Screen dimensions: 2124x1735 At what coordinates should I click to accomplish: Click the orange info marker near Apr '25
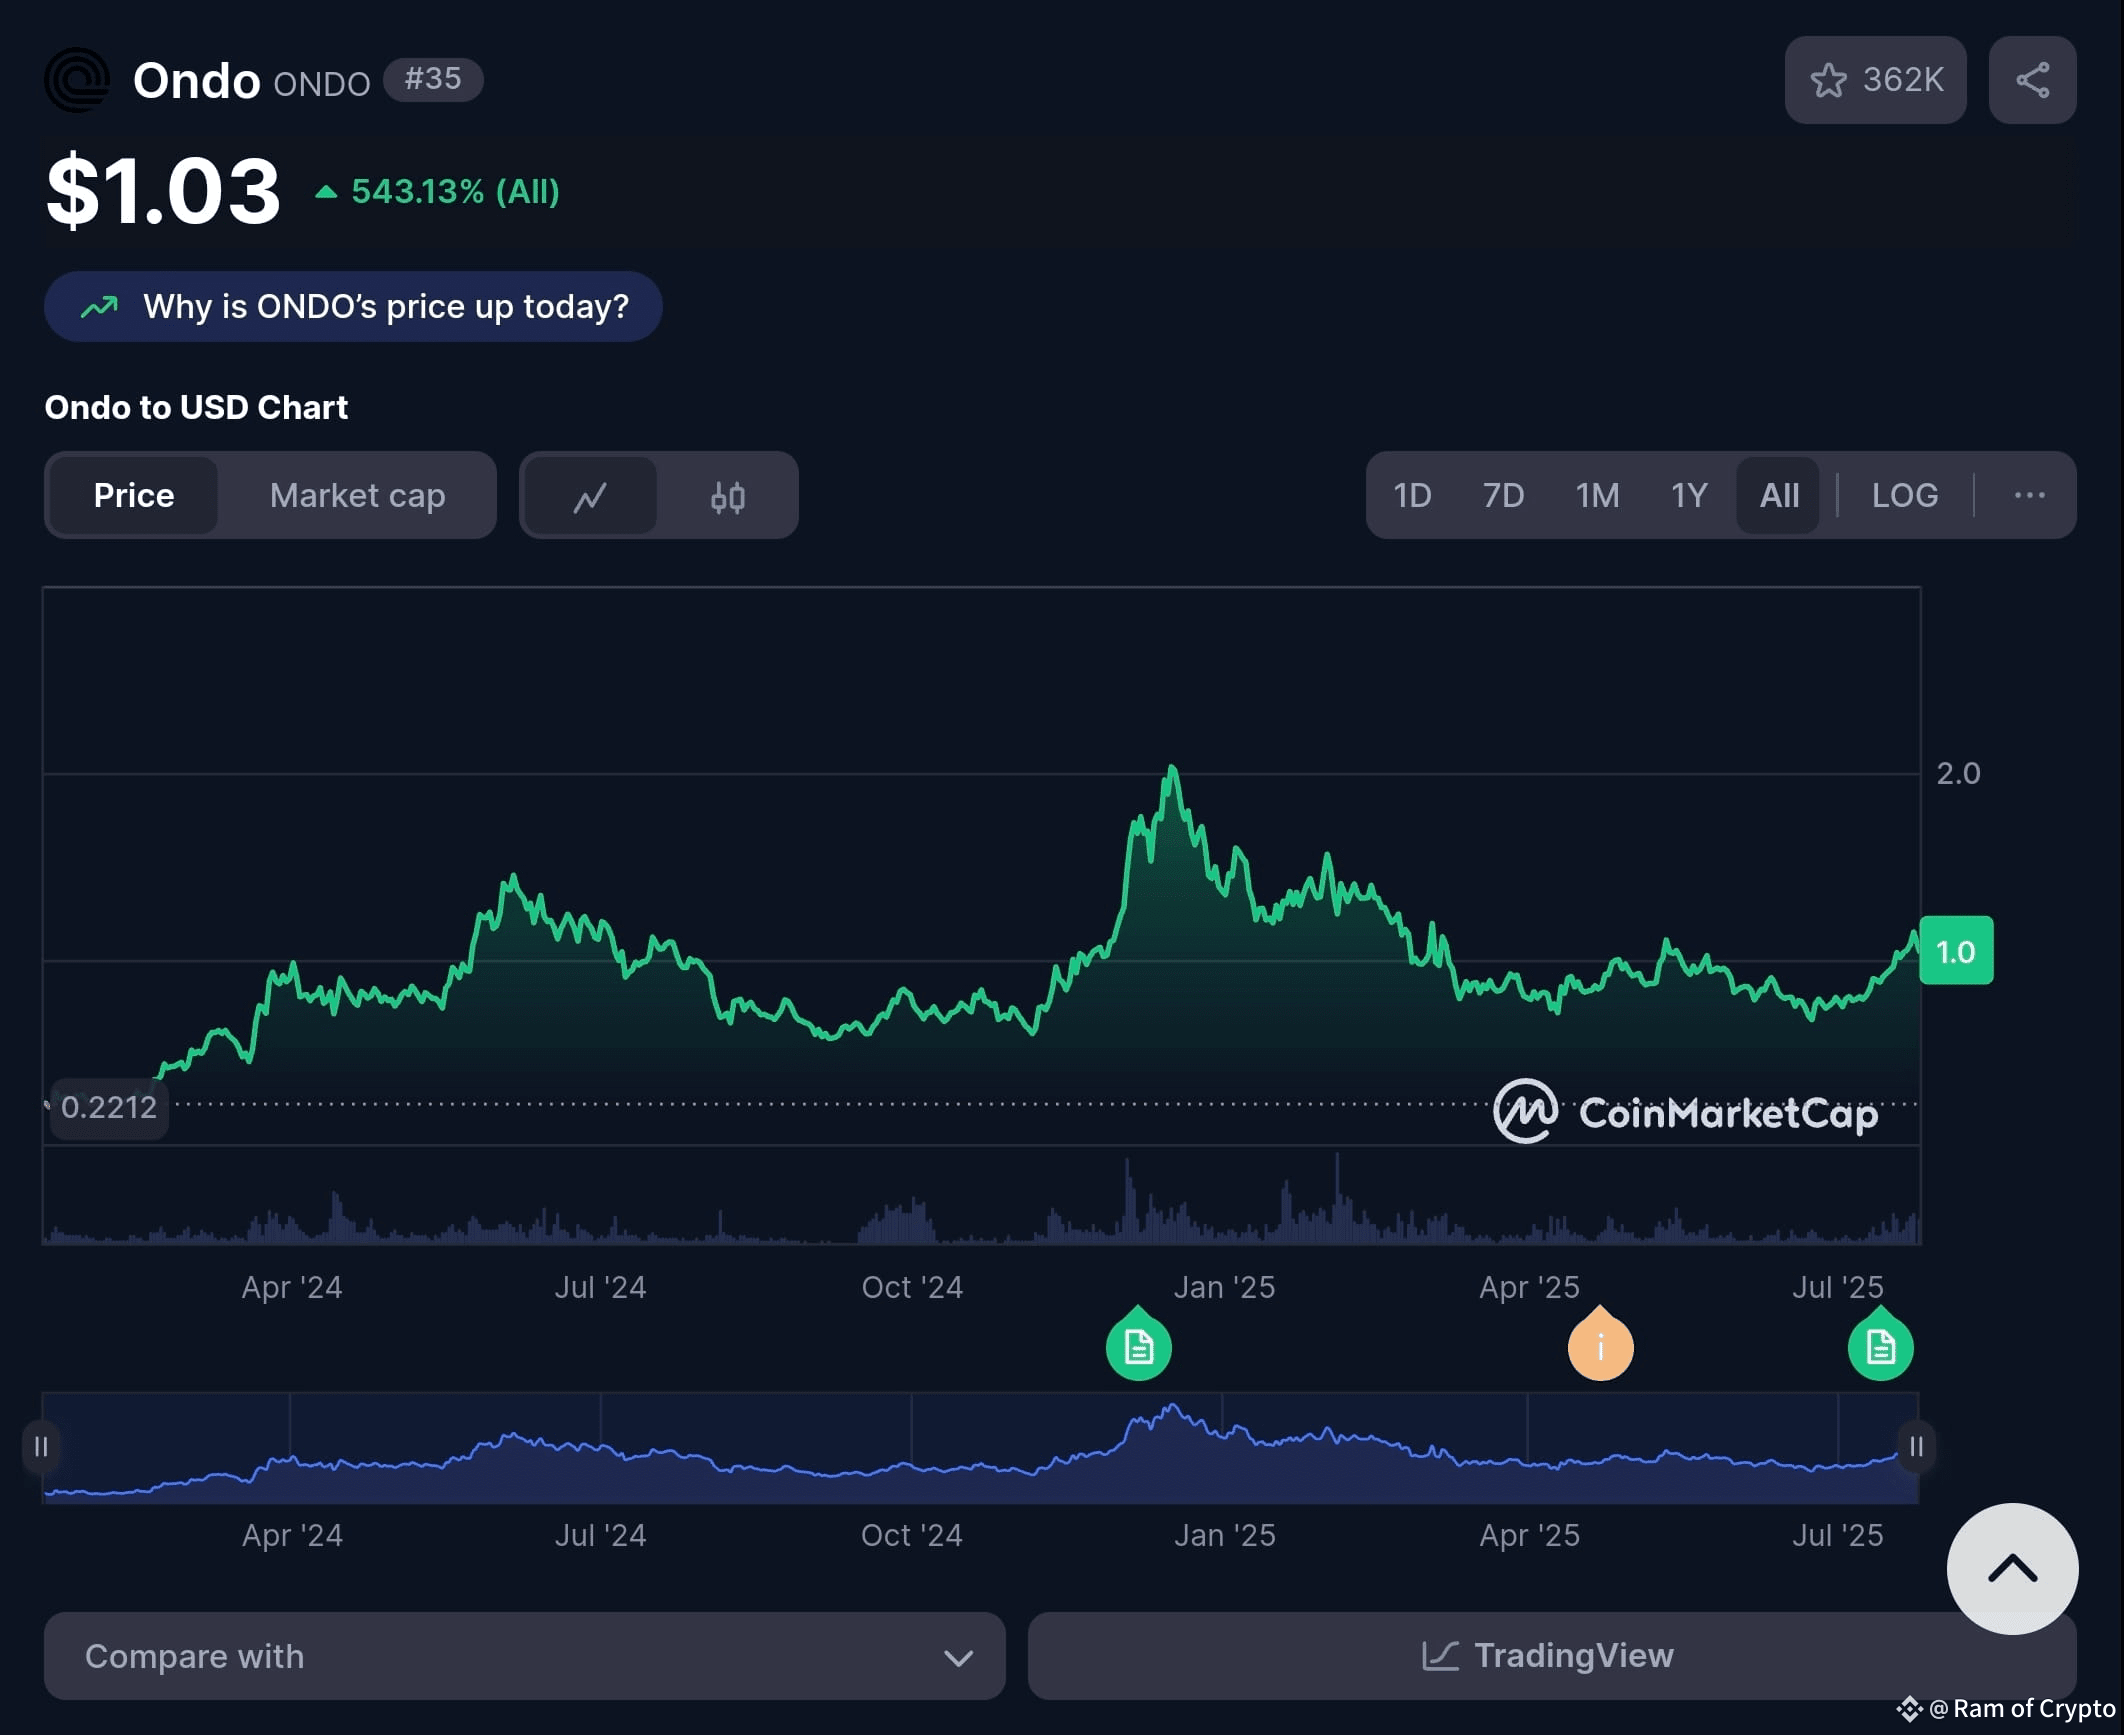pyautogui.click(x=1600, y=1345)
